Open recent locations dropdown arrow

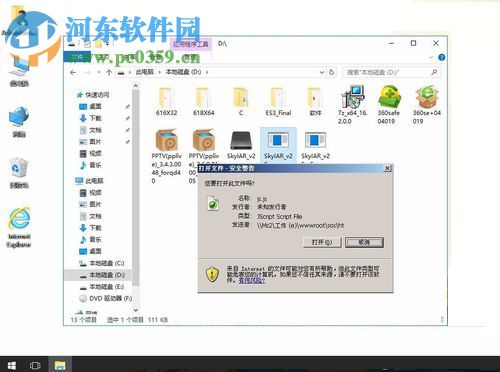click(99, 72)
